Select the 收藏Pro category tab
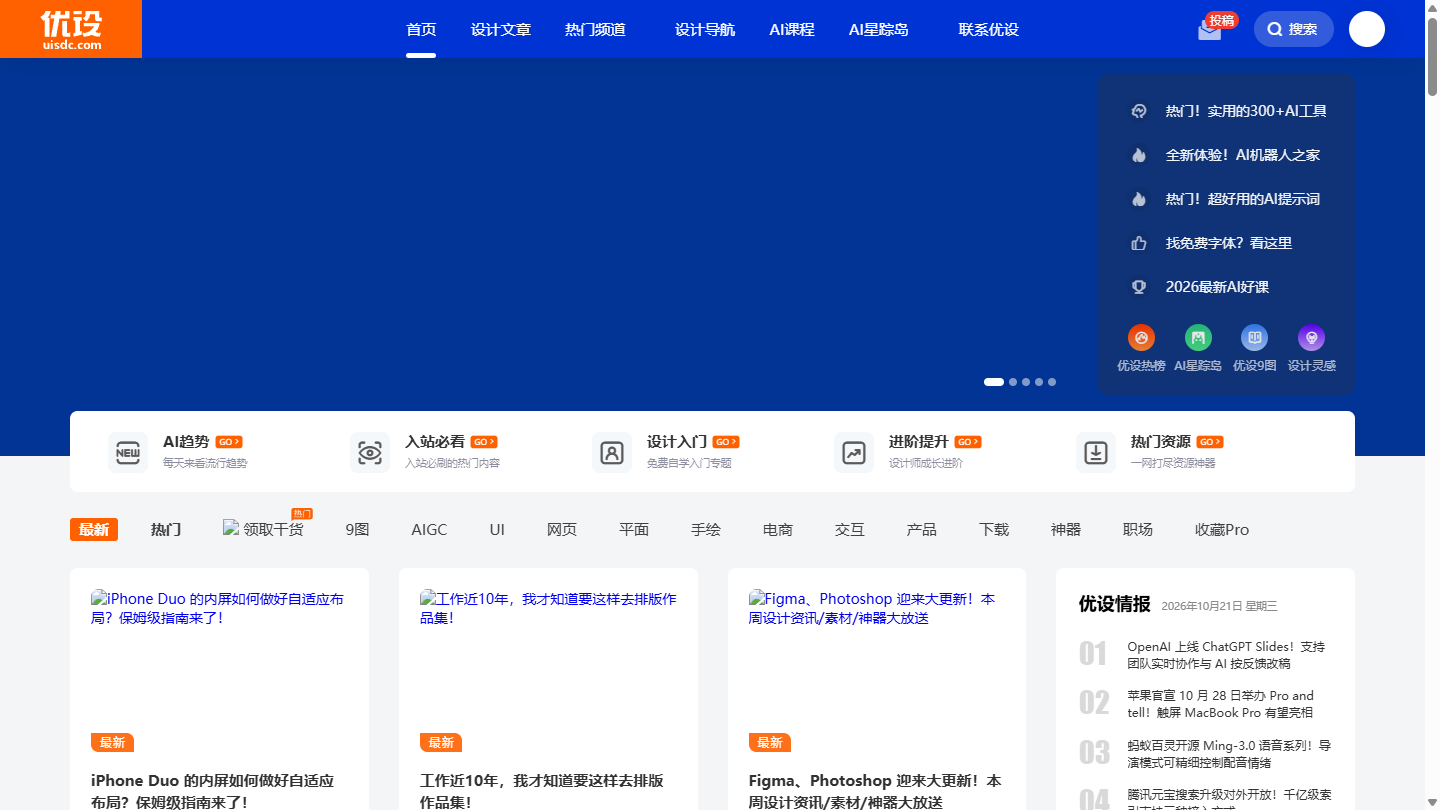The image size is (1440, 810). 1222,529
